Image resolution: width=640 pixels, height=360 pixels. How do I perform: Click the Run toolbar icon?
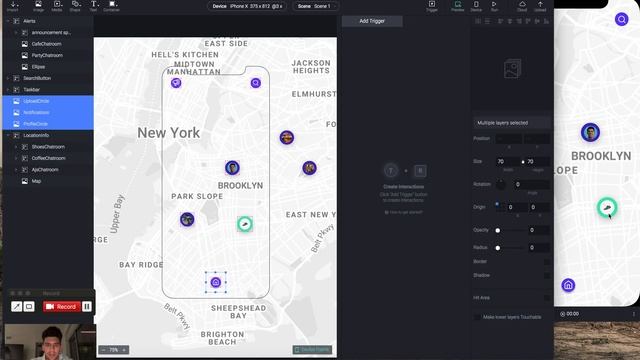click(x=494, y=6)
